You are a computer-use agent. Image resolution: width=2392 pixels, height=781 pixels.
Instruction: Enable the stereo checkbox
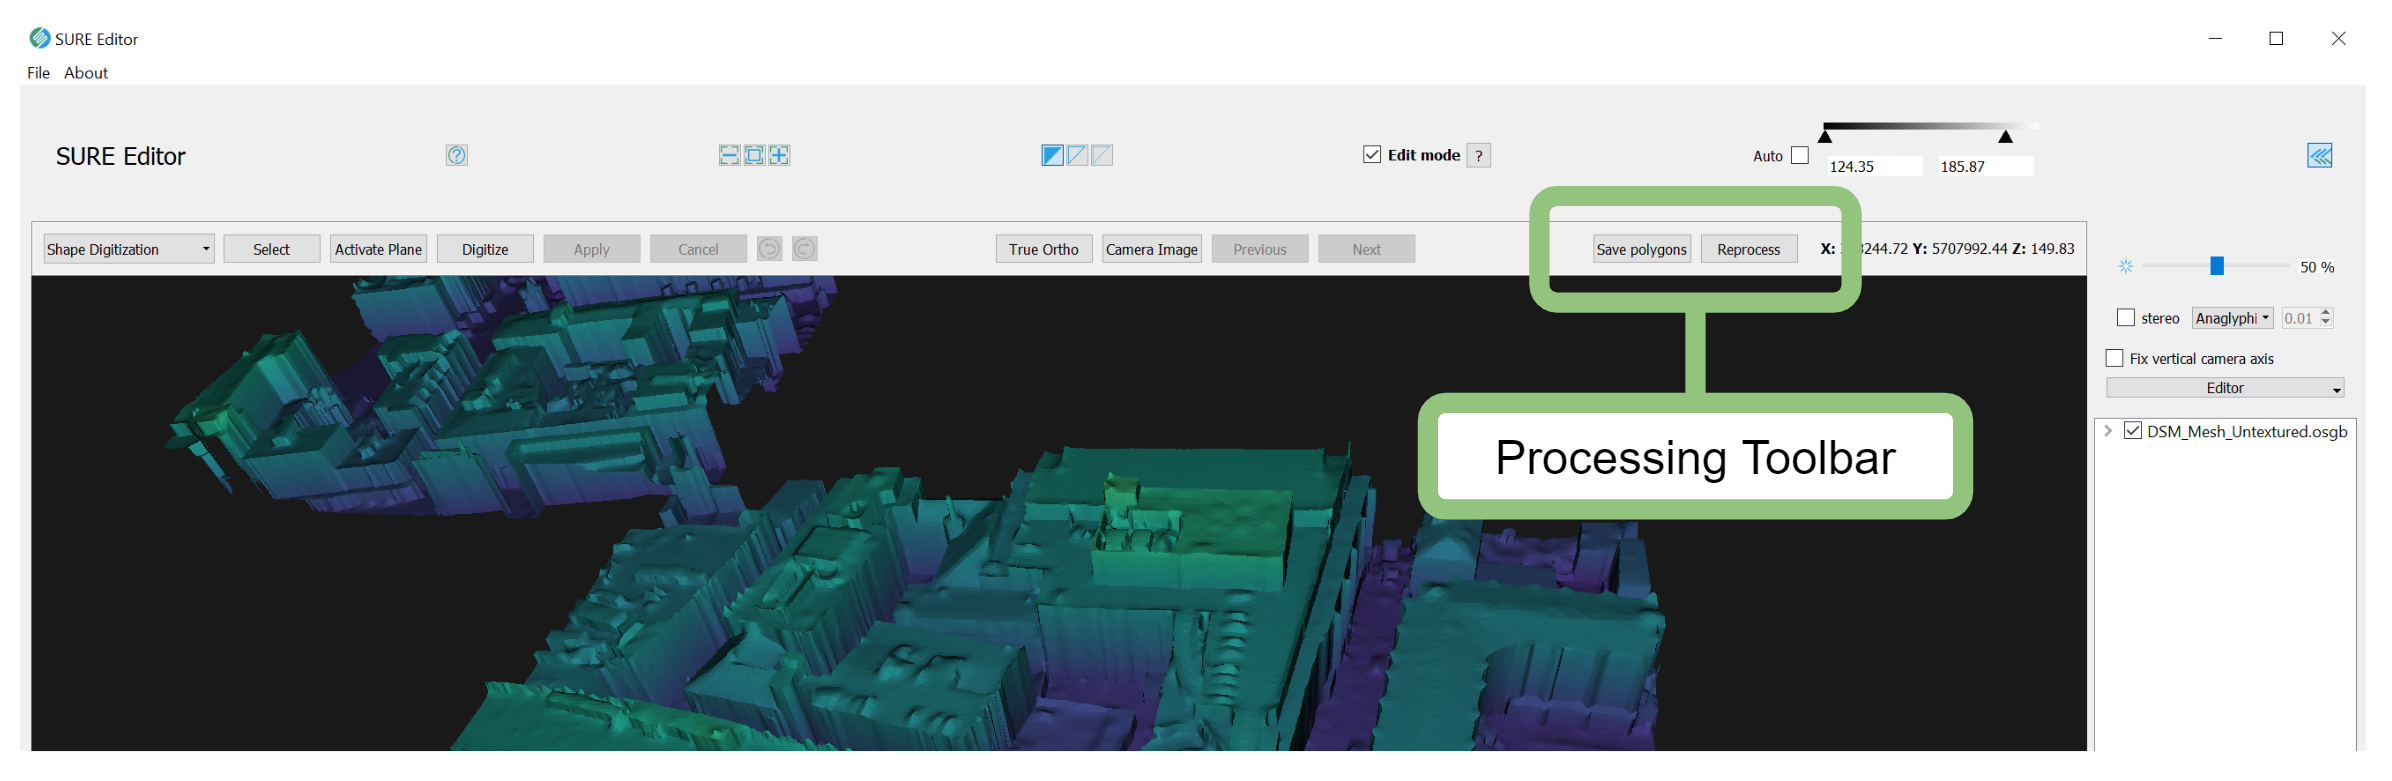tap(2126, 317)
